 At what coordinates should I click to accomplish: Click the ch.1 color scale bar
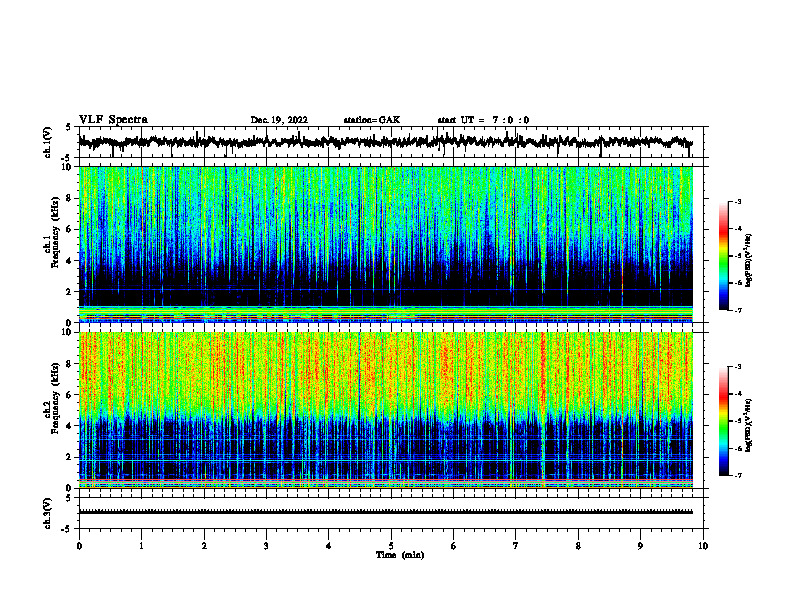click(x=724, y=256)
